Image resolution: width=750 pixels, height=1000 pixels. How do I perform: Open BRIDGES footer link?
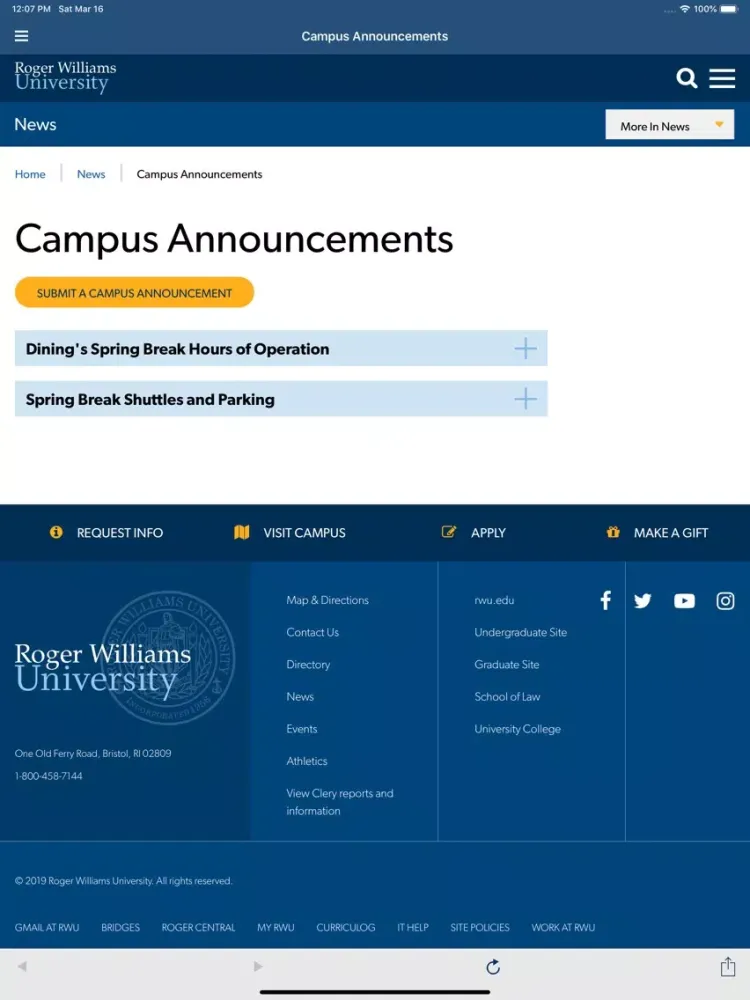(x=121, y=927)
